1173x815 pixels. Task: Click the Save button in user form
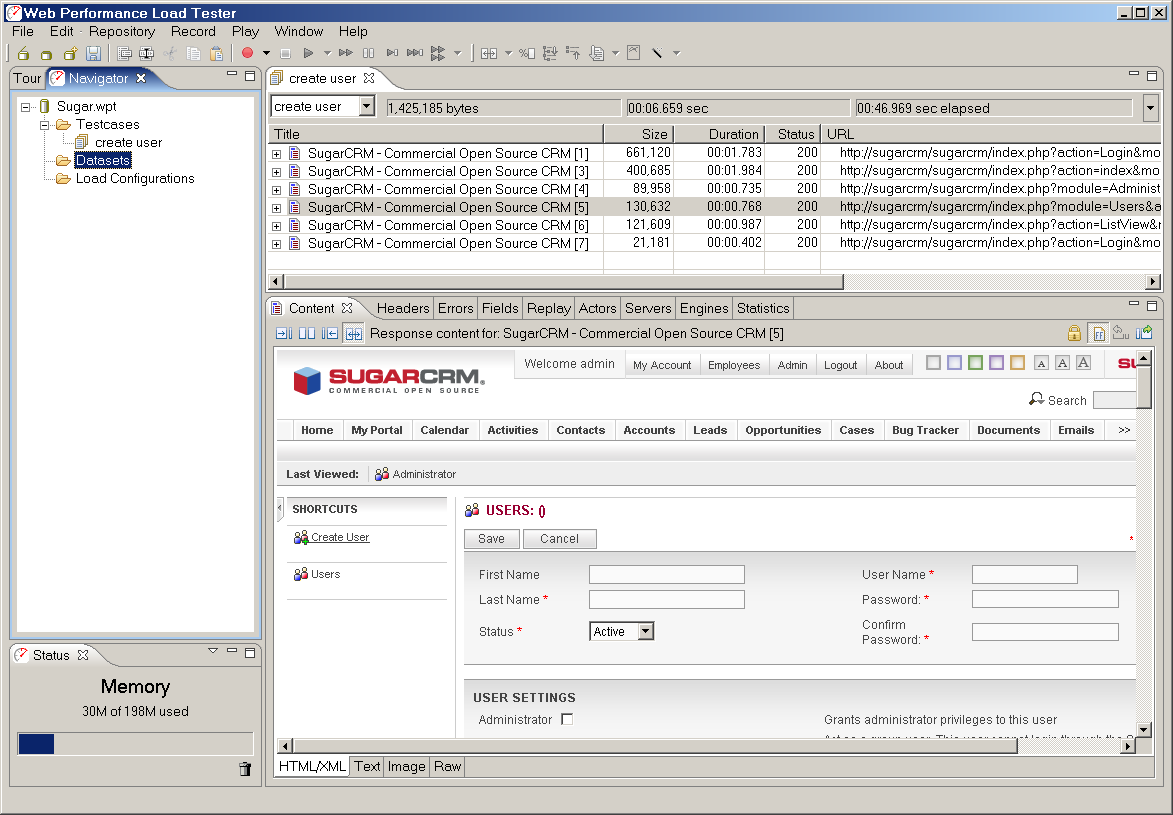pos(491,539)
